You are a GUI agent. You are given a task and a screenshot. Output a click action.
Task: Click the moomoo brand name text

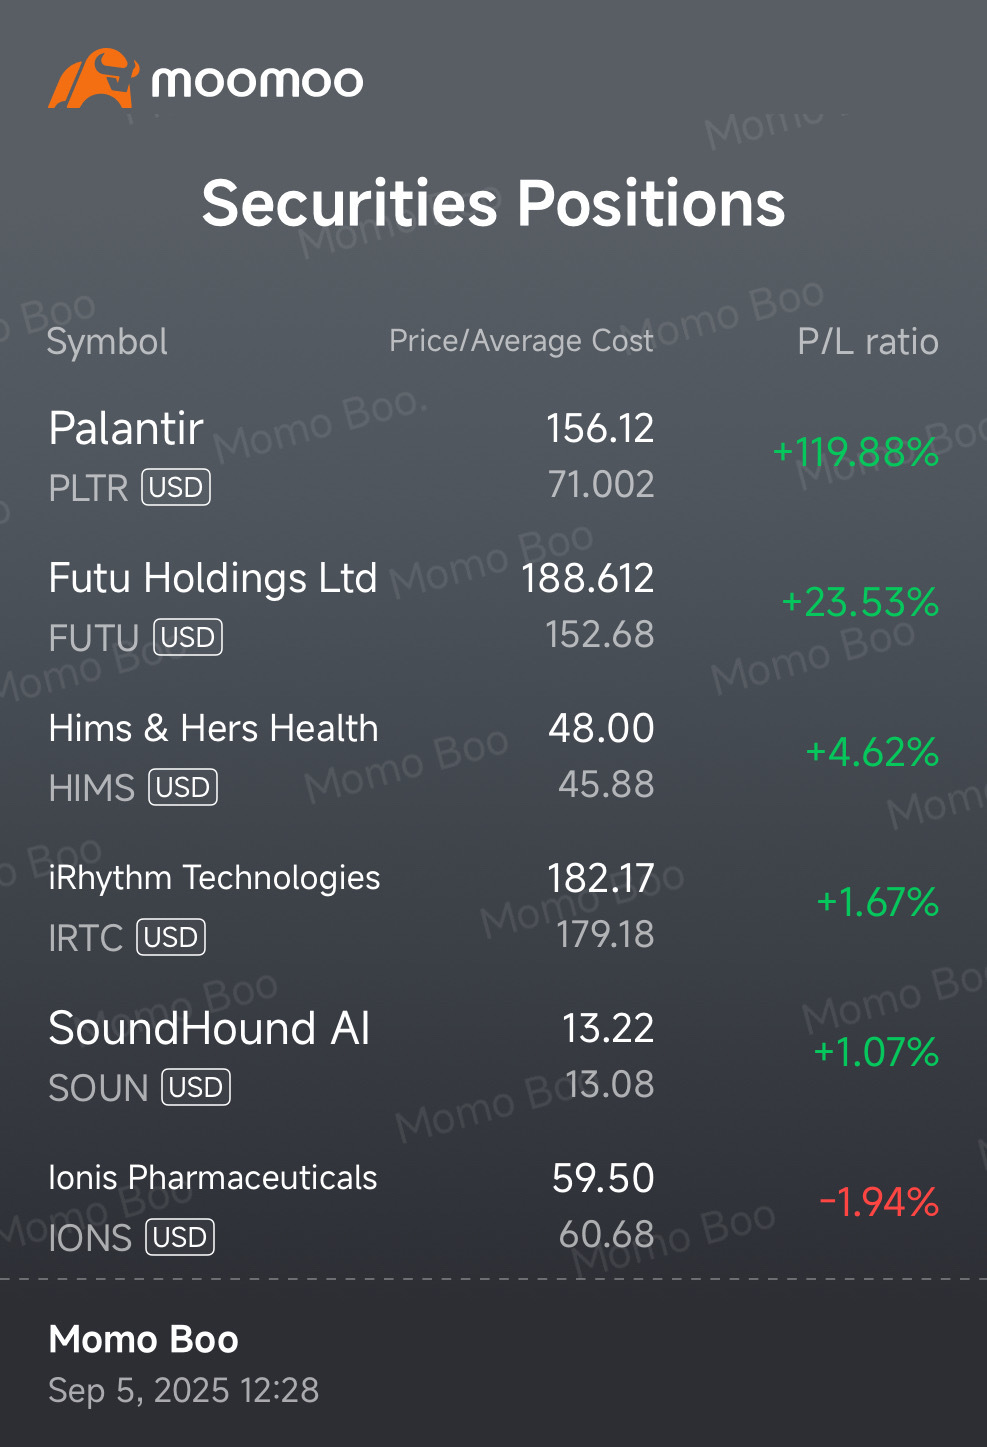(257, 82)
